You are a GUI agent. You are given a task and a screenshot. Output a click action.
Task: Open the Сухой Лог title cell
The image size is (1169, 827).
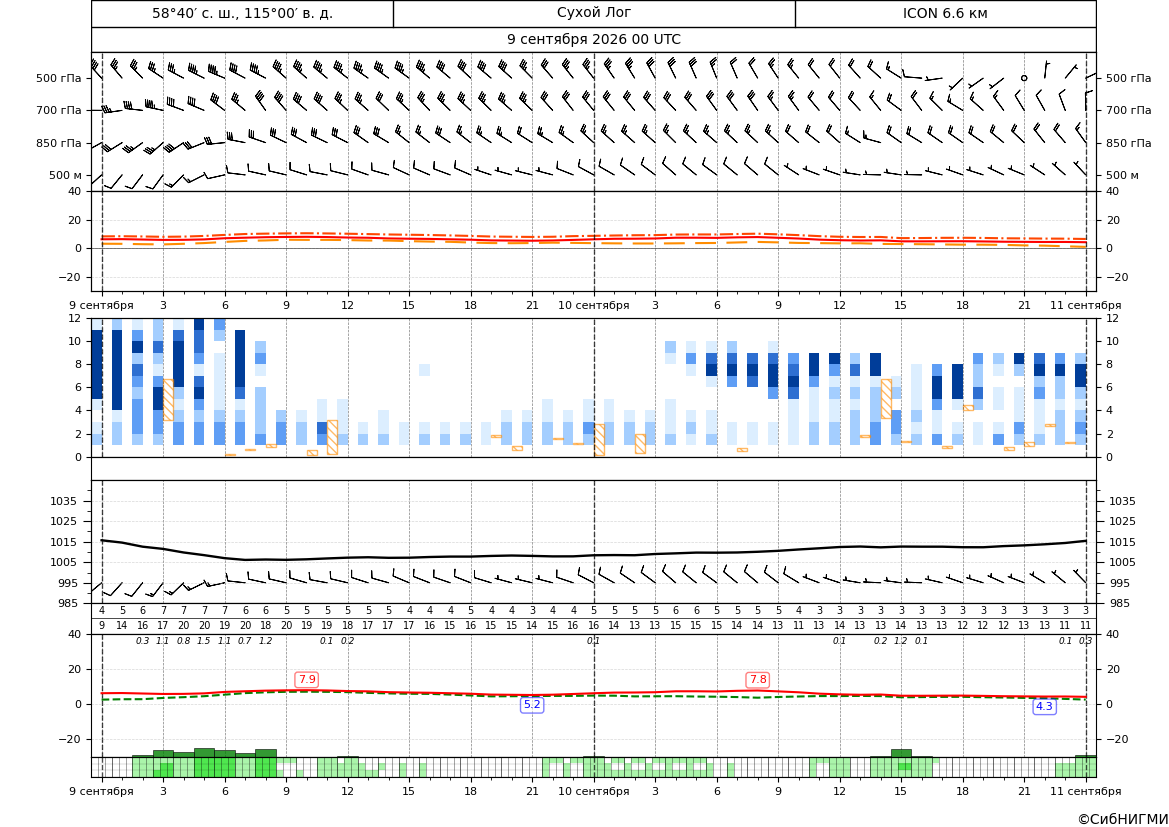click(594, 13)
